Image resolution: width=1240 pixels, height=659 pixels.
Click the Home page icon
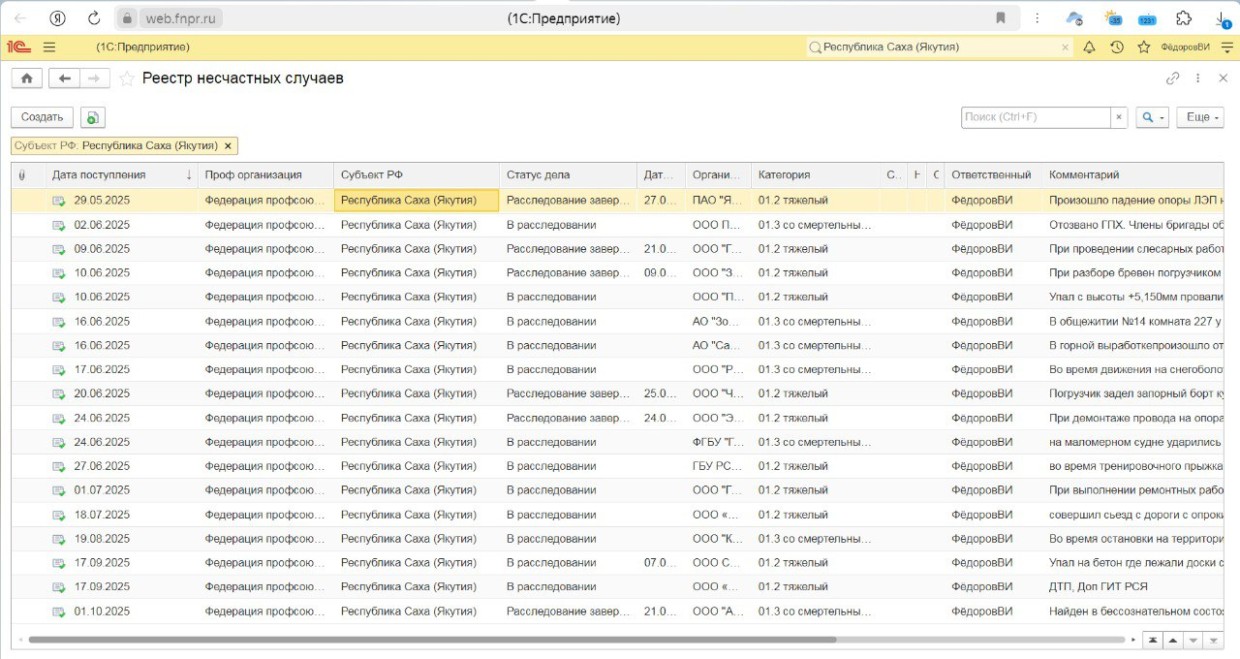(x=26, y=78)
